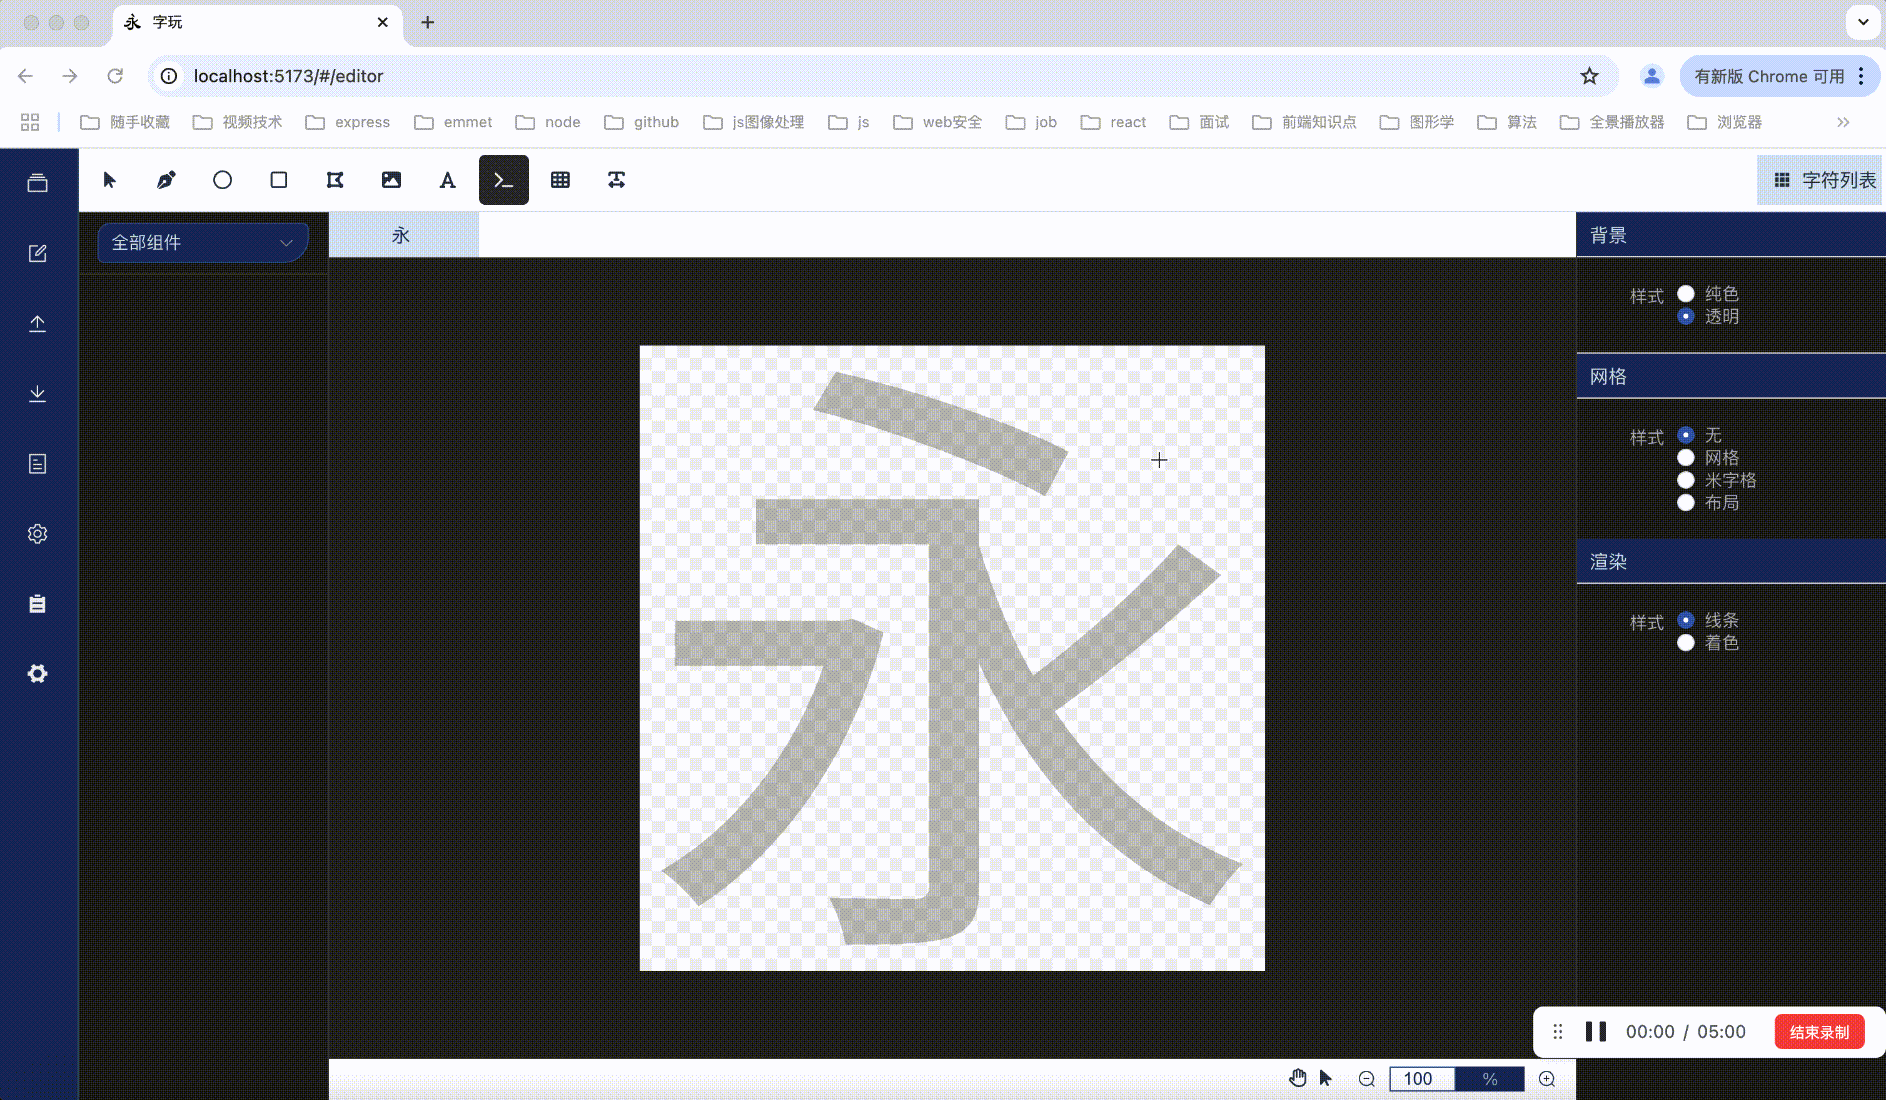Viewport: 1886px width, 1100px height.
Task: Activate the bottom pointer tool
Action: (1326, 1078)
